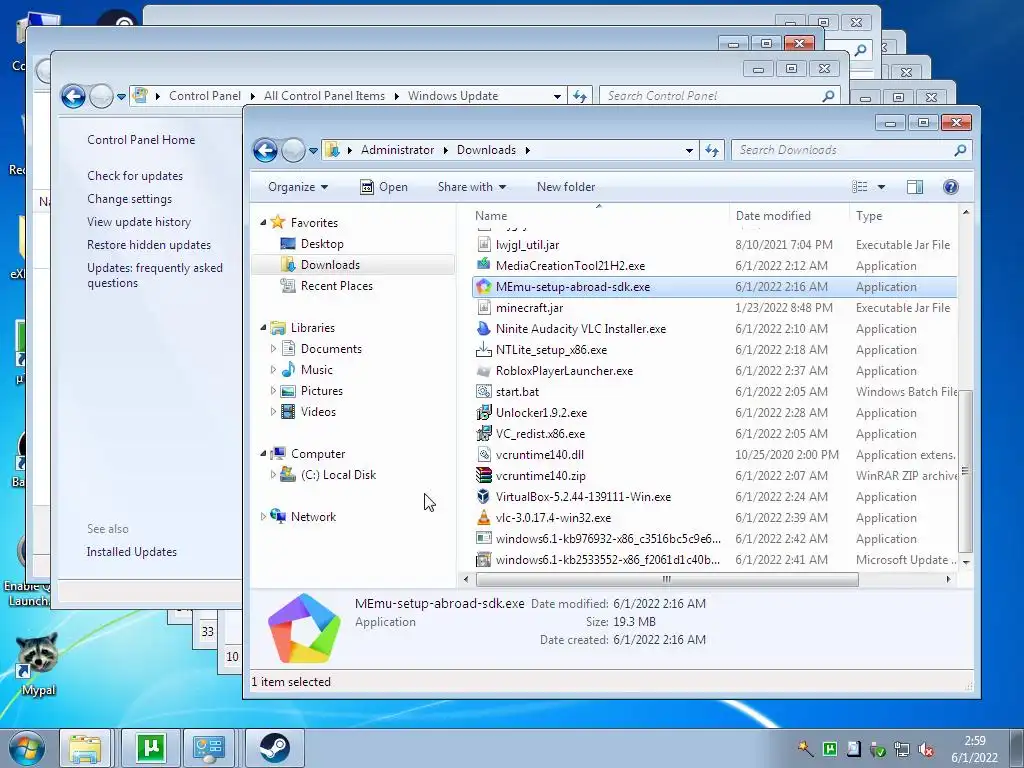Select Desktop under Favorites
The height and width of the screenshot is (768, 1024).
pos(322,244)
